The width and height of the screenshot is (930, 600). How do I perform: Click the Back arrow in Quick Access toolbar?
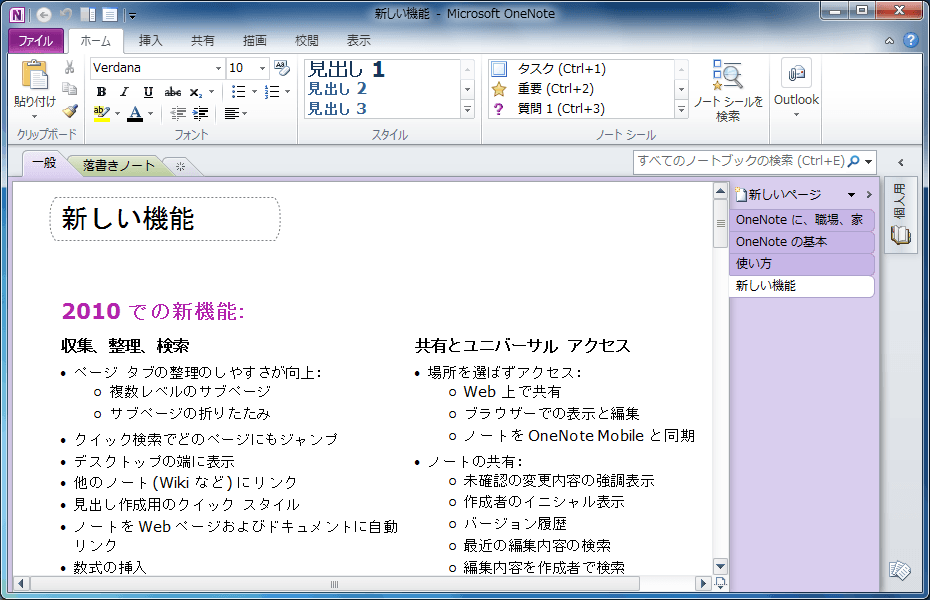(x=43, y=14)
